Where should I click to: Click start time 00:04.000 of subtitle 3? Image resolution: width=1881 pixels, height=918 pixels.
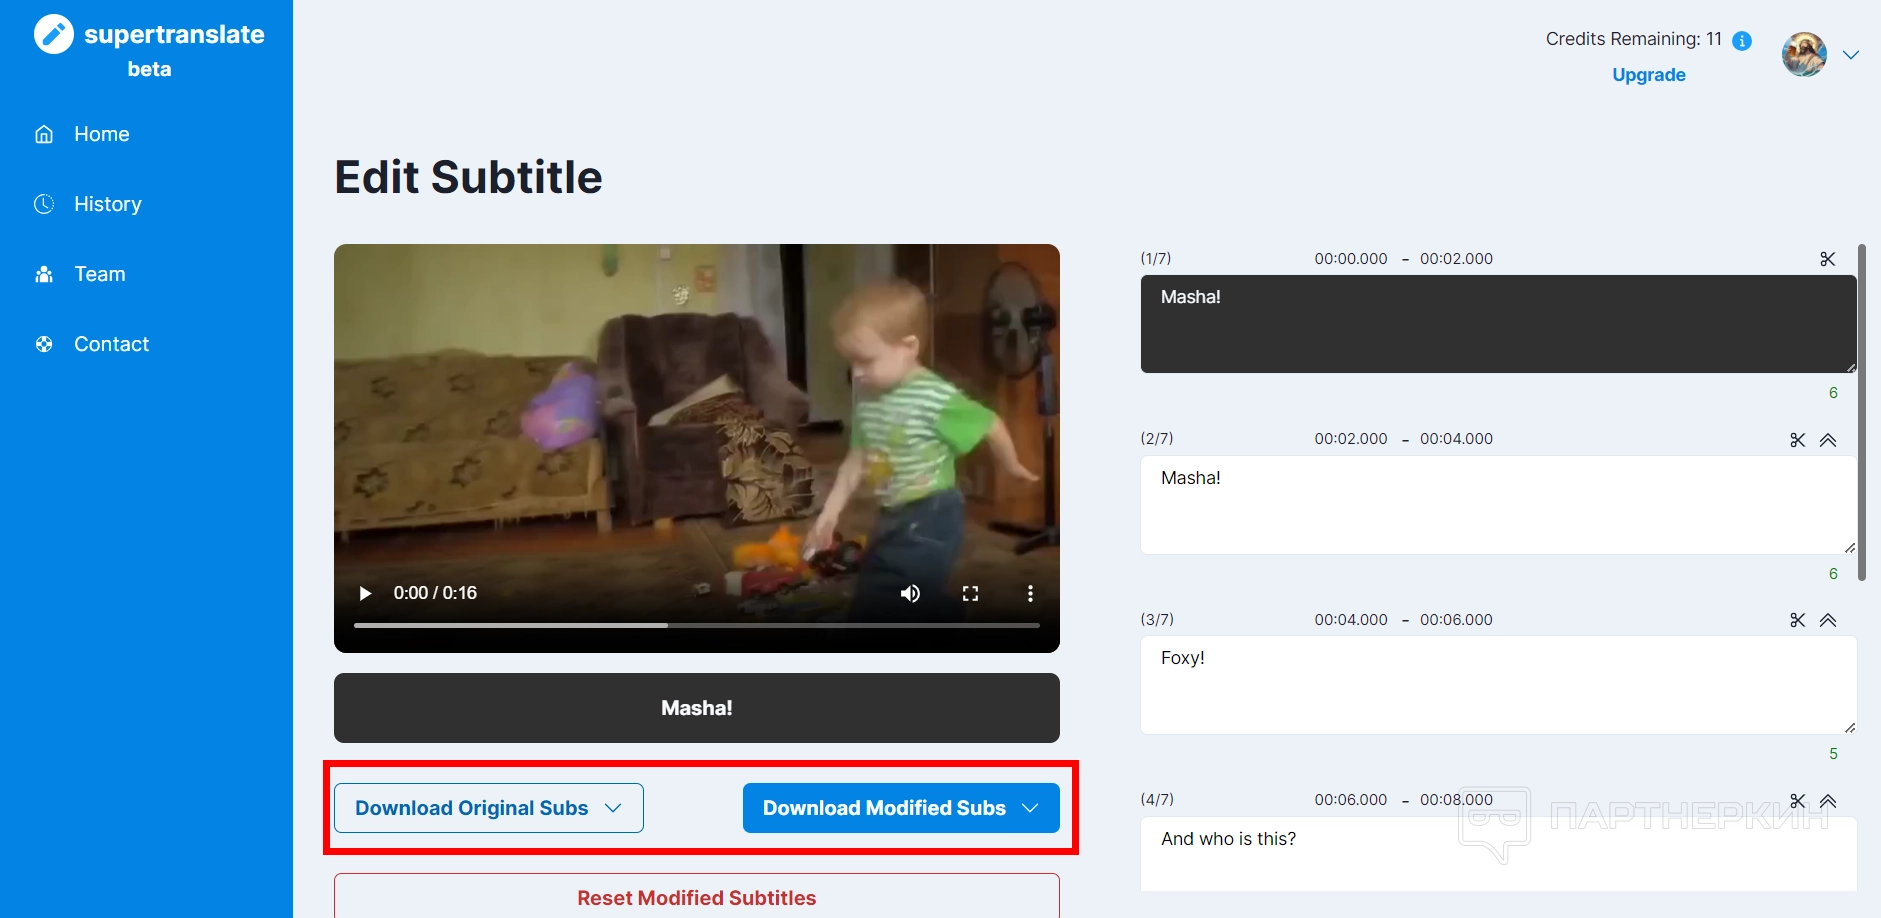click(1351, 620)
